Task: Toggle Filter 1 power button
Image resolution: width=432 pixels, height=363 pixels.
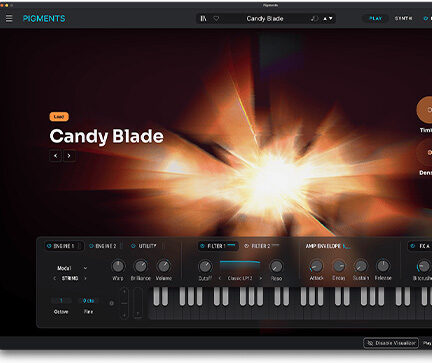Action: point(202,246)
